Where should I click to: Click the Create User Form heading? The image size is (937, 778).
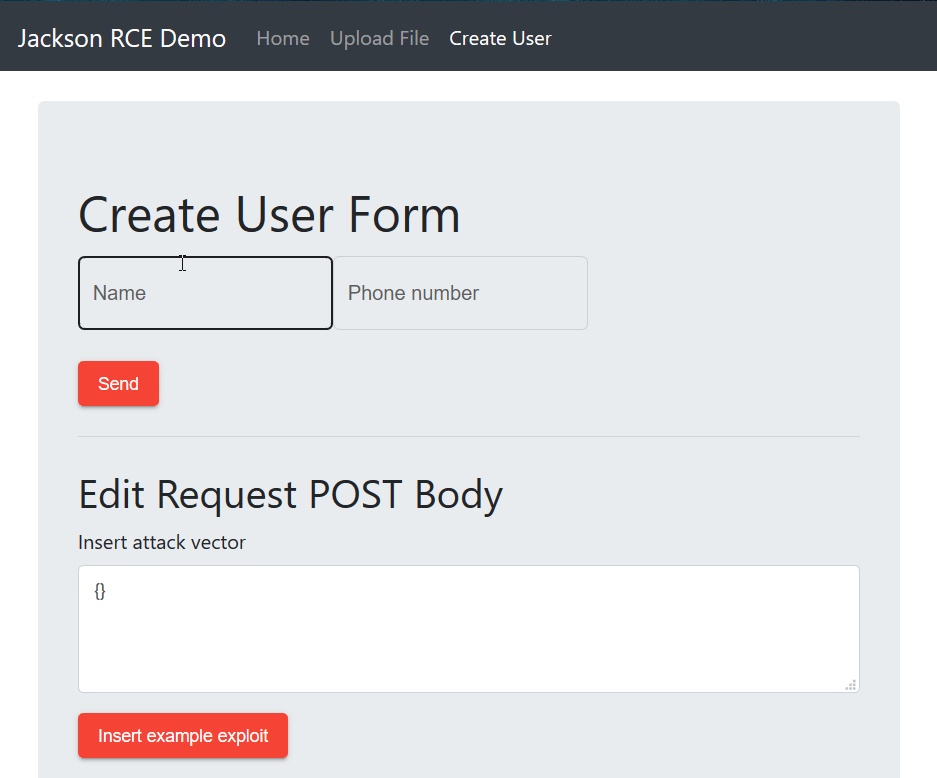[270, 215]
